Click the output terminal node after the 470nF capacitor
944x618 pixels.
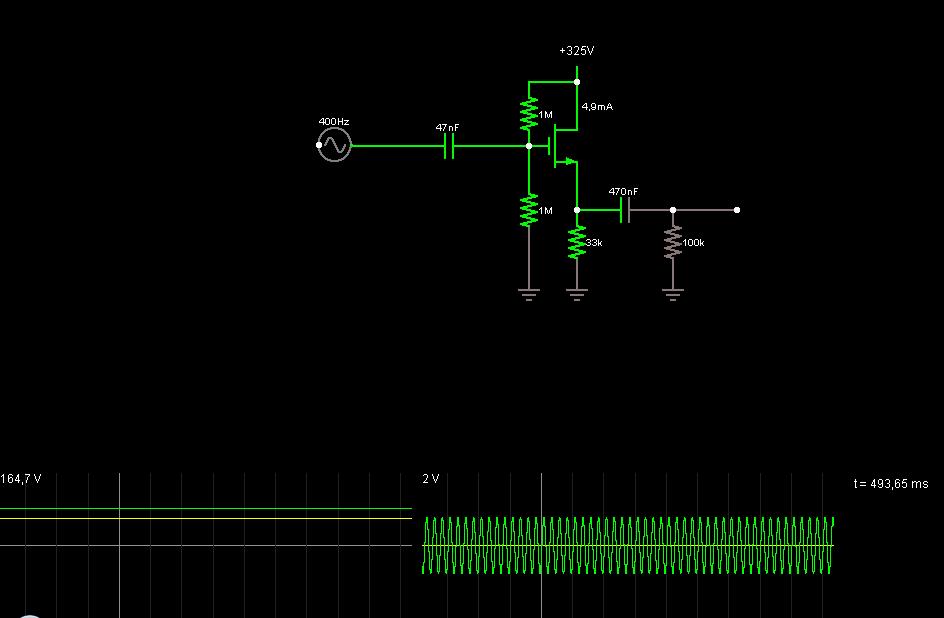pos(737,210)
